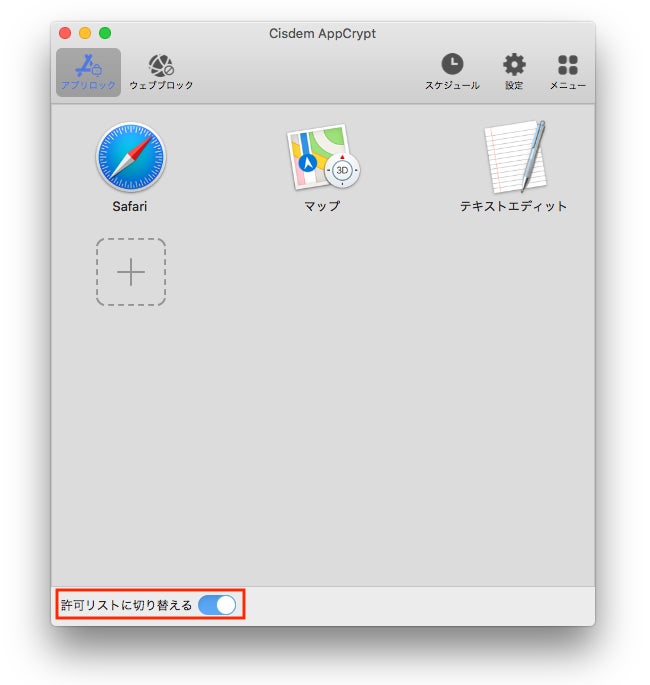Zoom the window with the green button

point(105,33)
